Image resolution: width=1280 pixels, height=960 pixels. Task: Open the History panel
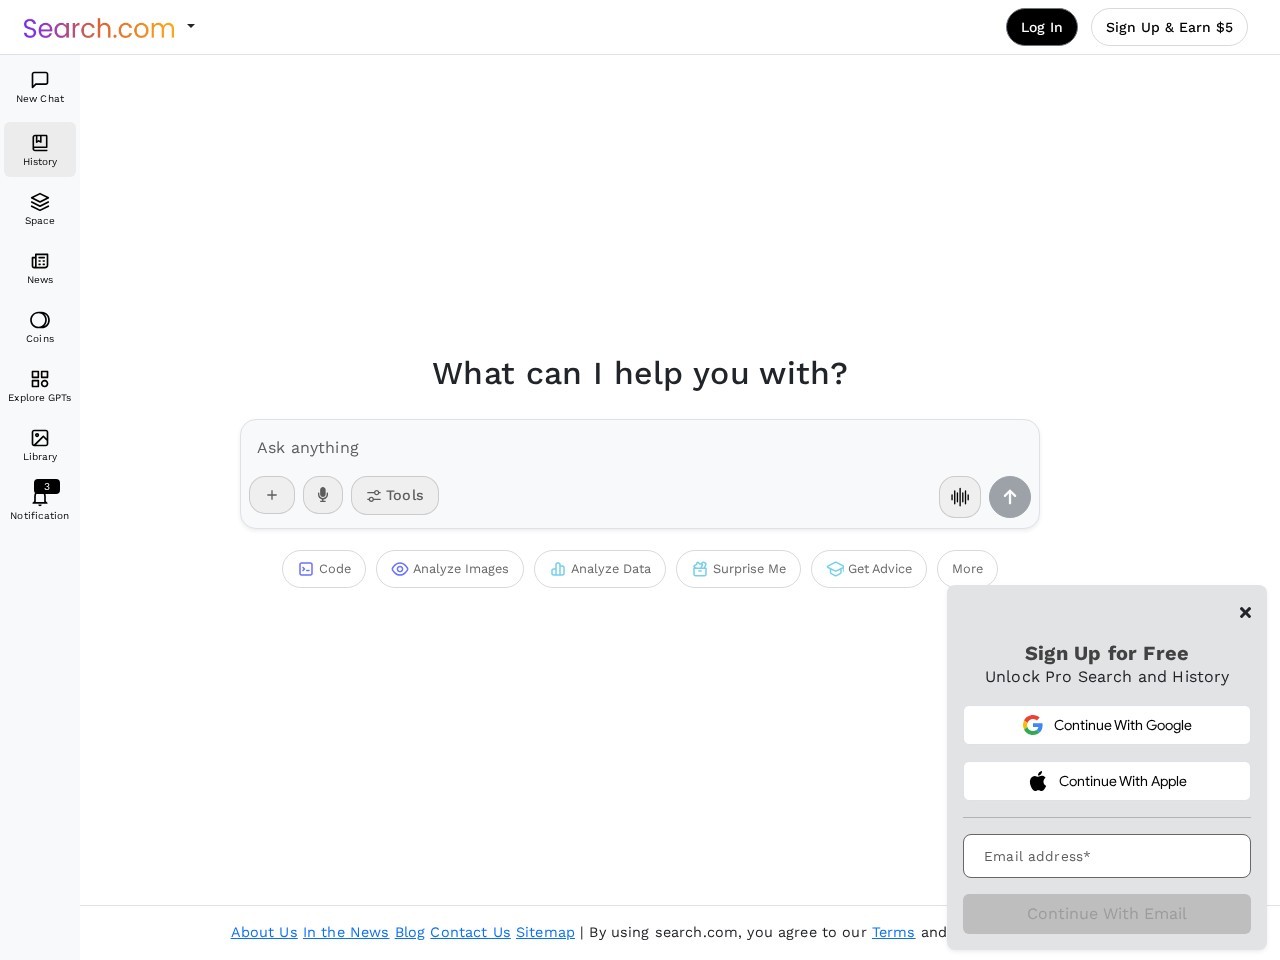click(40, 150)
